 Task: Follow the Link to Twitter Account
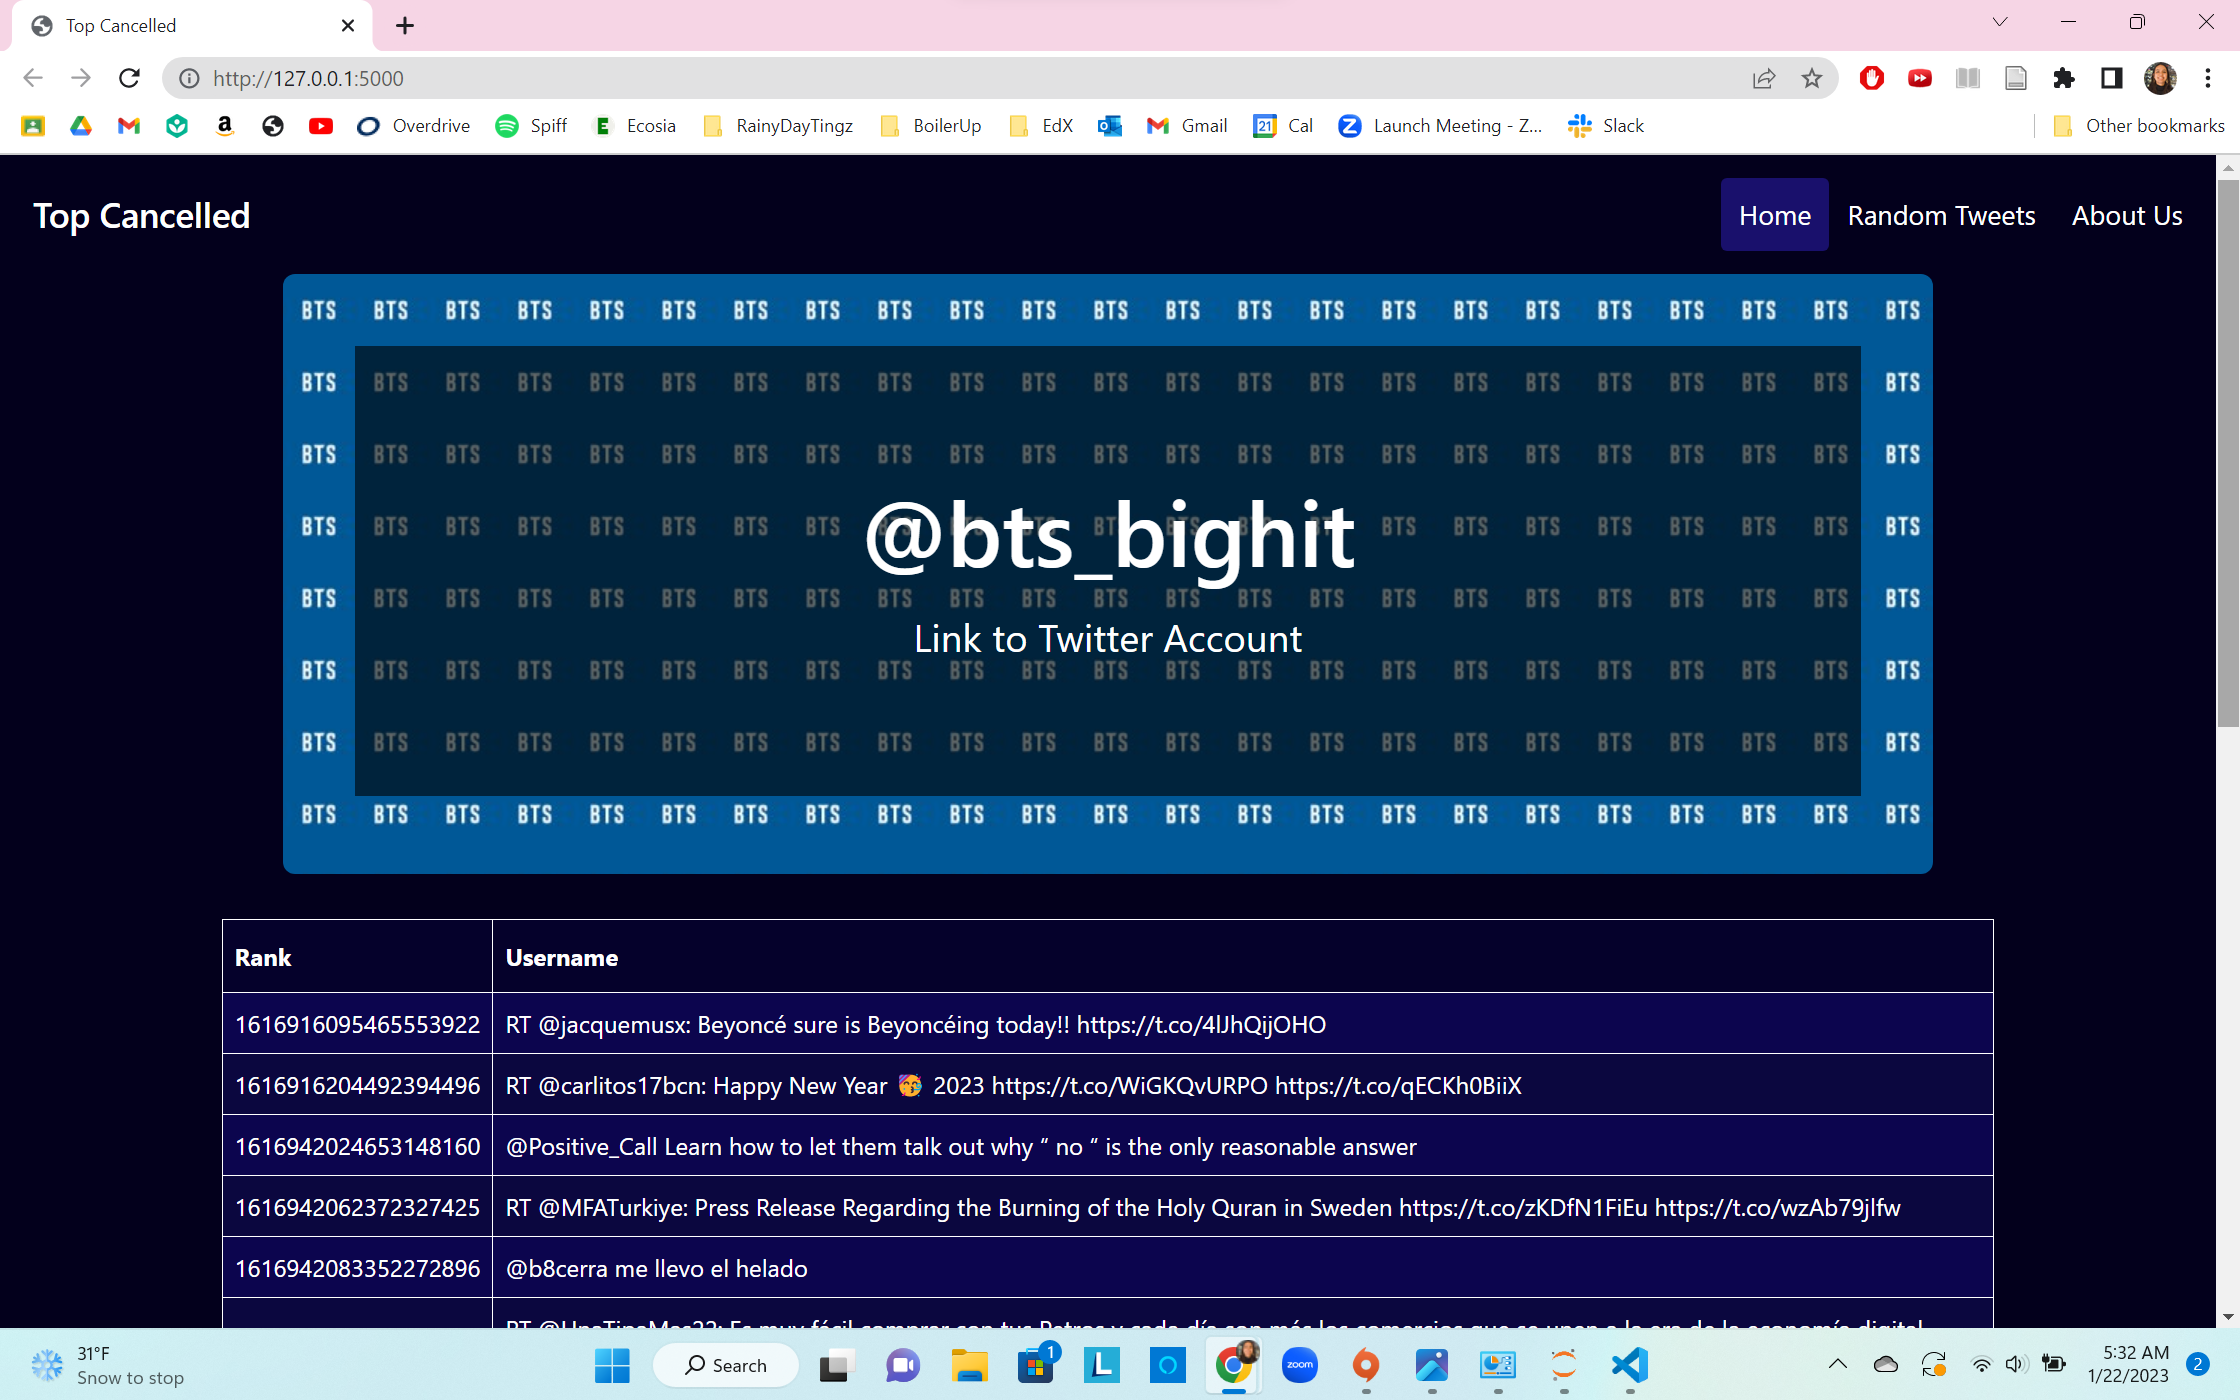coord(1107,639)
